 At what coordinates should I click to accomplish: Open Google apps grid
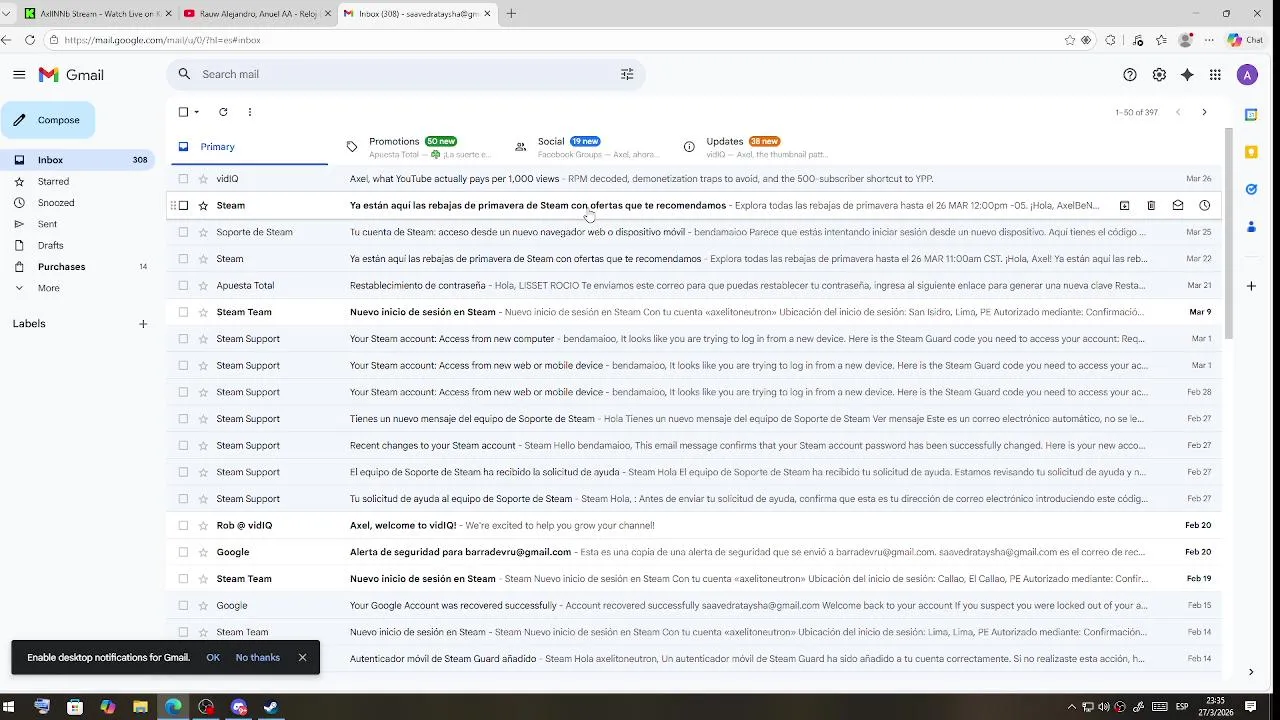pos(1215,75)
